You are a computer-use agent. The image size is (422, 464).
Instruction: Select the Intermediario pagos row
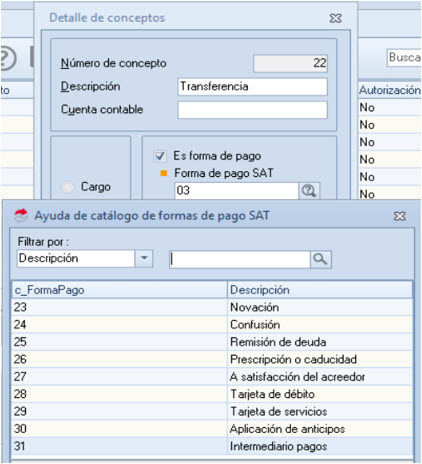pos(212,446)
